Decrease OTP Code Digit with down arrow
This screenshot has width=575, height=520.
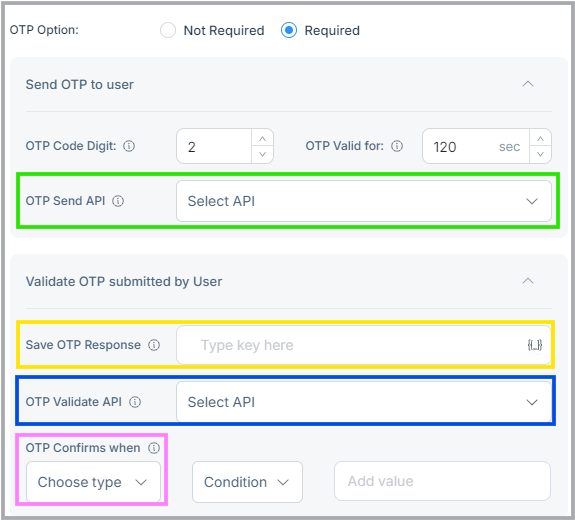[262, 154]
